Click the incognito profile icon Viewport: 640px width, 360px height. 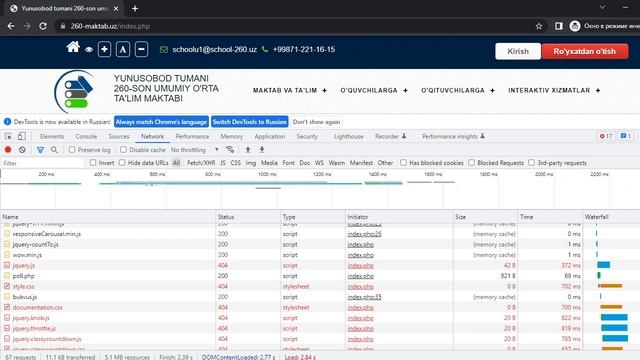click(575, 26)
